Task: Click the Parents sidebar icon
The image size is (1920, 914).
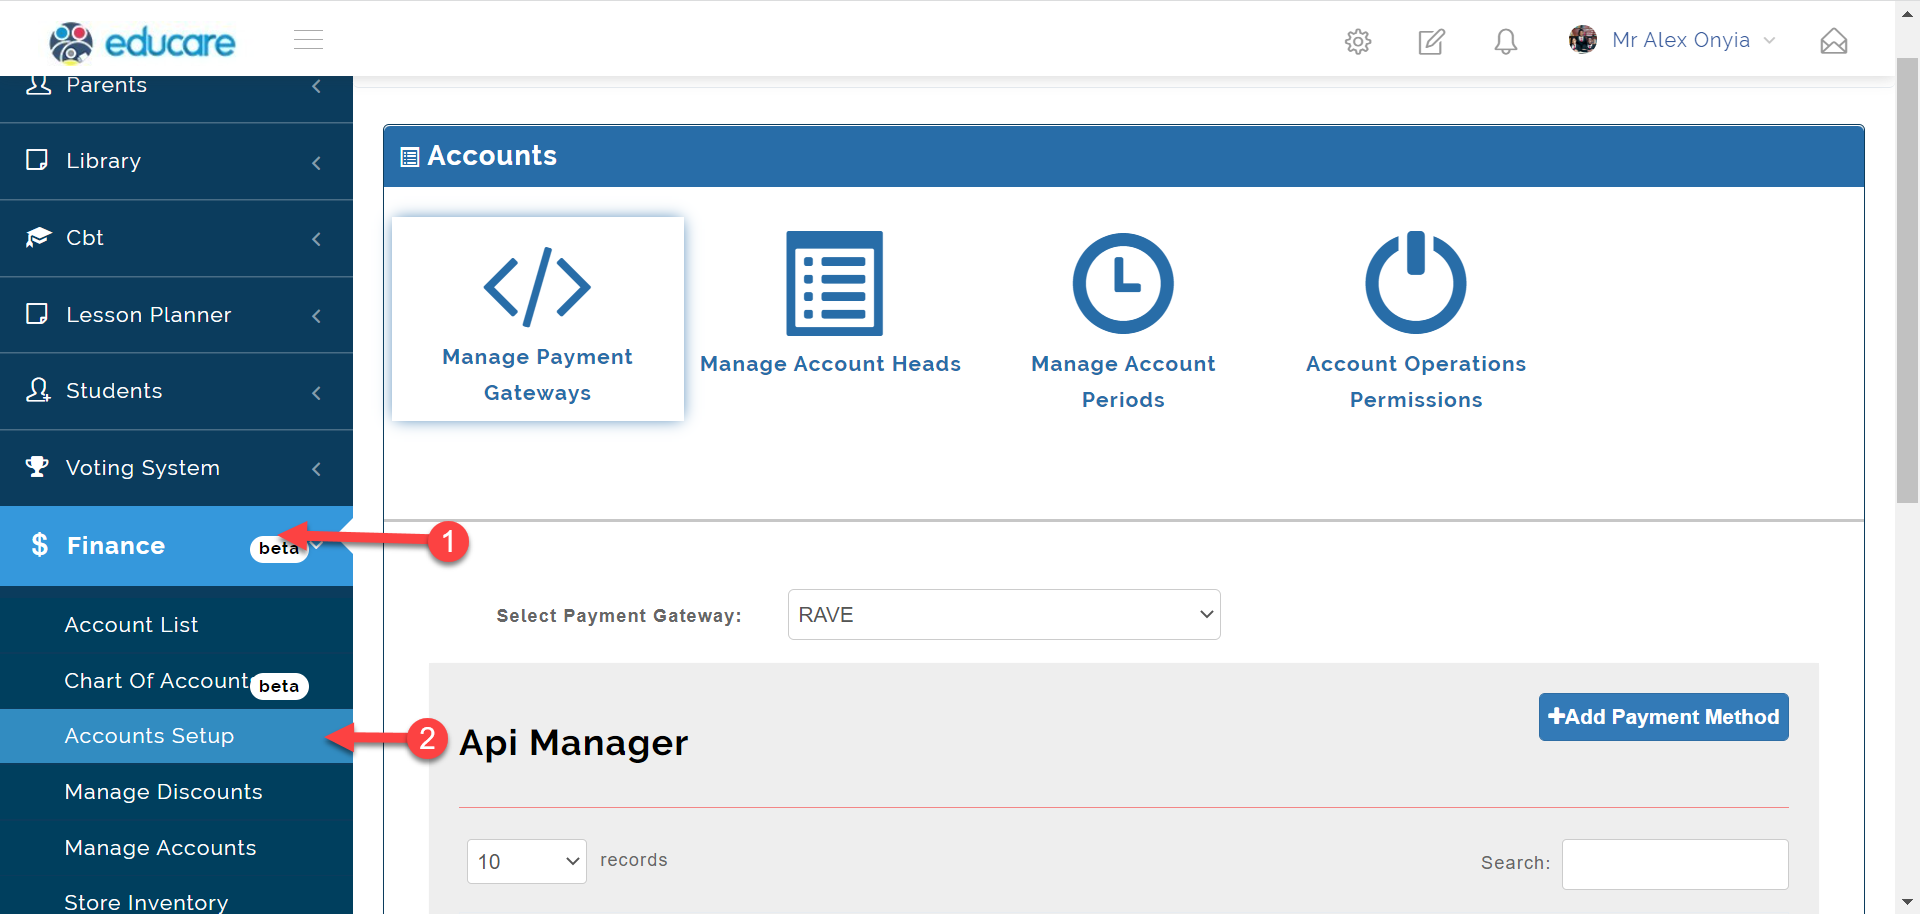Action: (38, 84)
